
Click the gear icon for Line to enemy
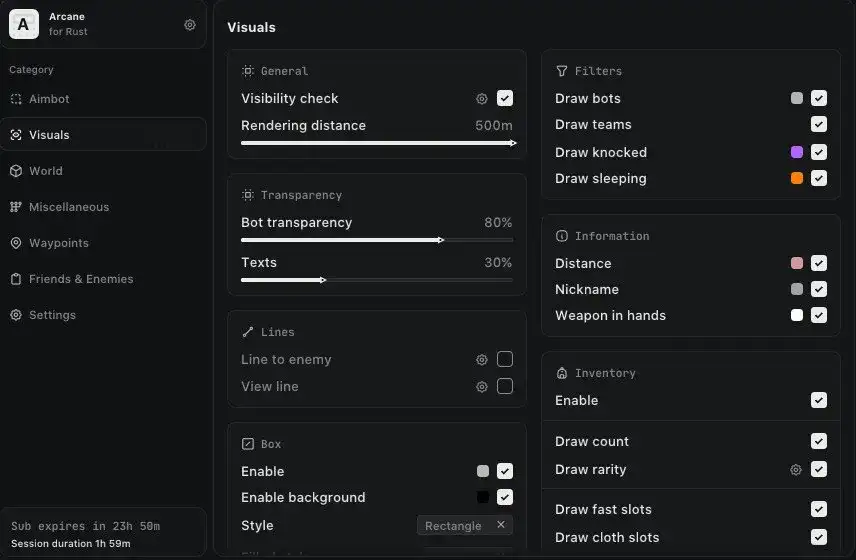point(482,360)
